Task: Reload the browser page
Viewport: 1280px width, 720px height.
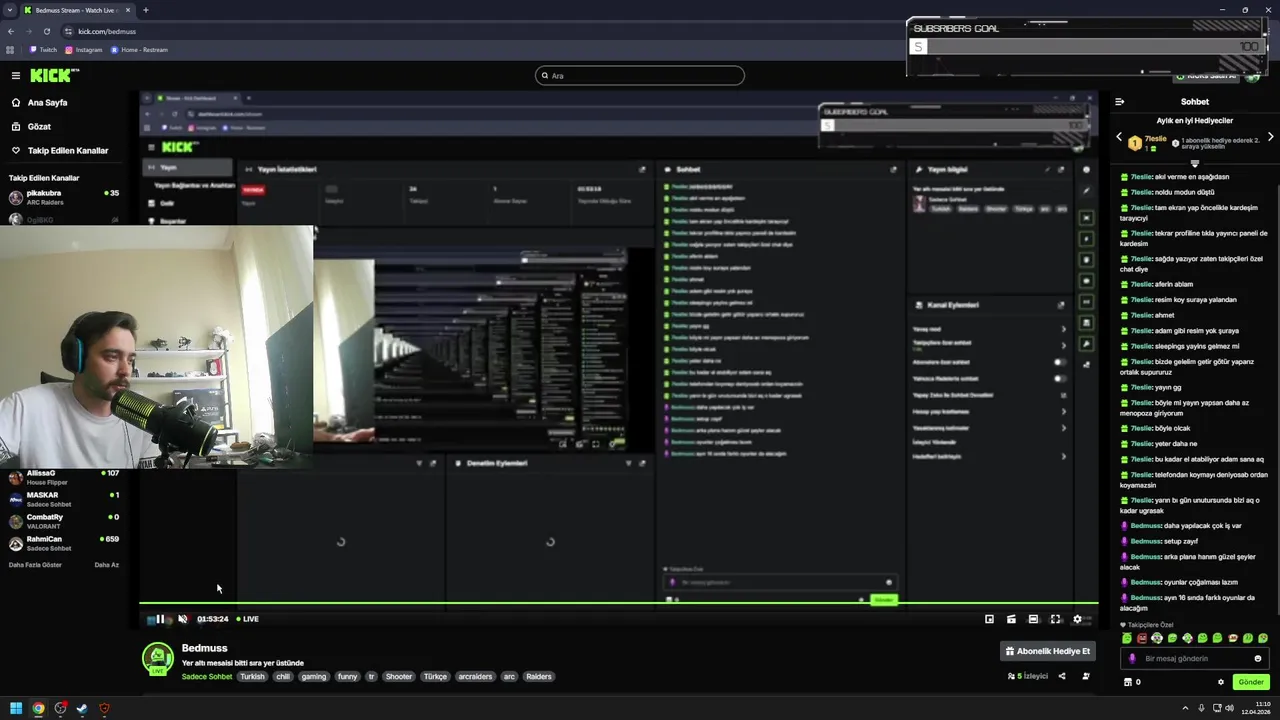Action: [x=46, y=31]
